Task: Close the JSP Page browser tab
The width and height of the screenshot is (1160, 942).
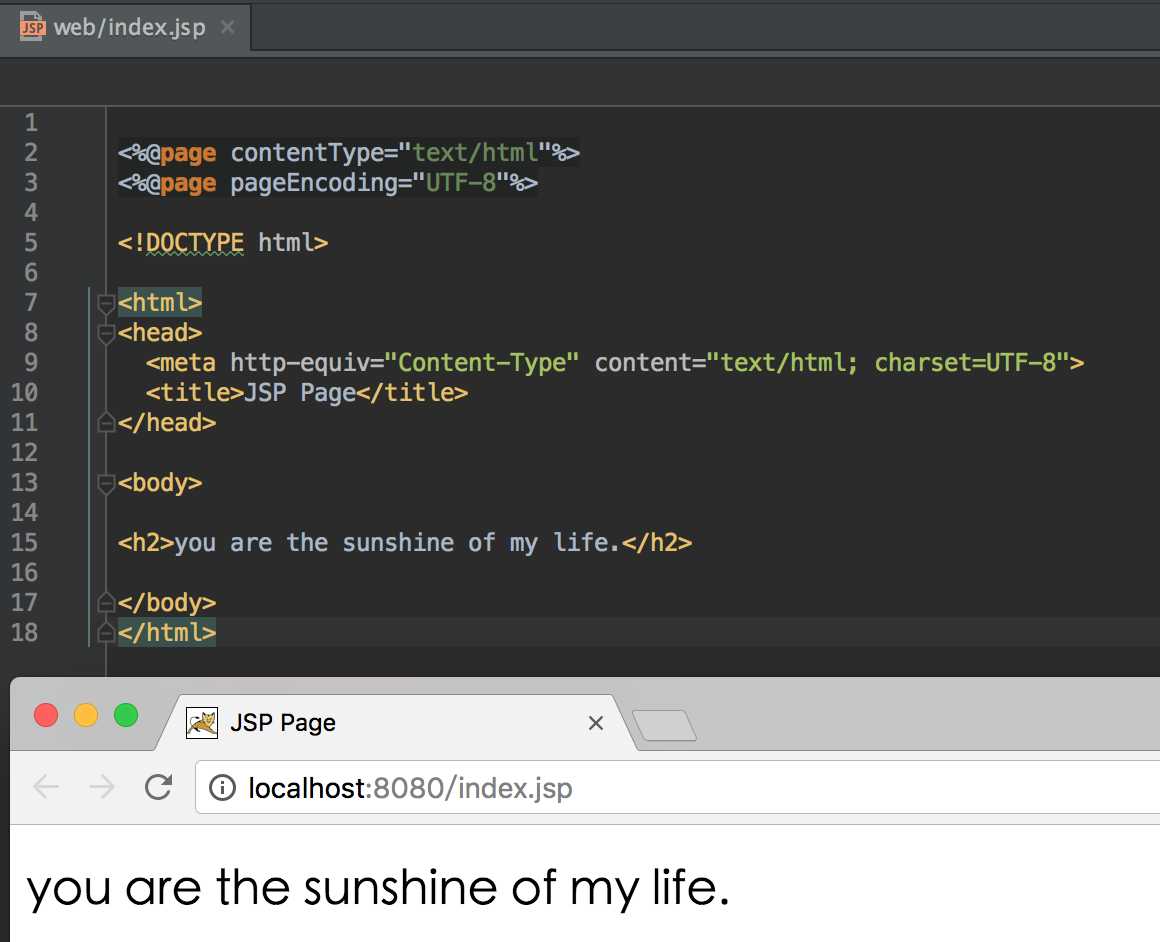Action: click(596, 722)
